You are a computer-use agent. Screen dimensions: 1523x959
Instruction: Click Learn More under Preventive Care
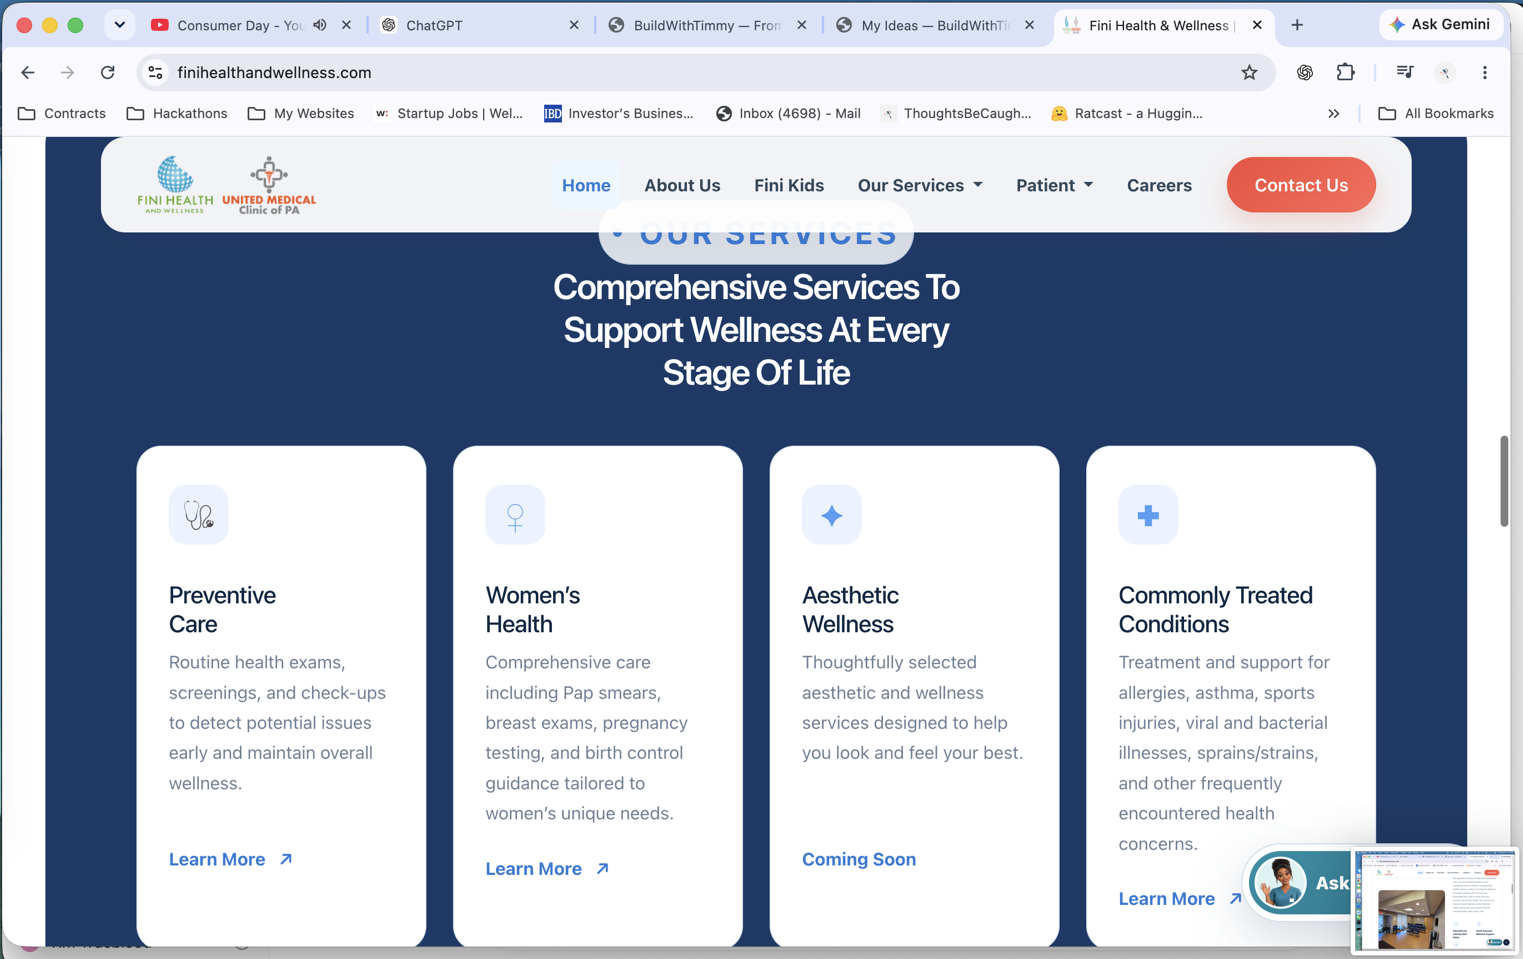tap(231, 859)
